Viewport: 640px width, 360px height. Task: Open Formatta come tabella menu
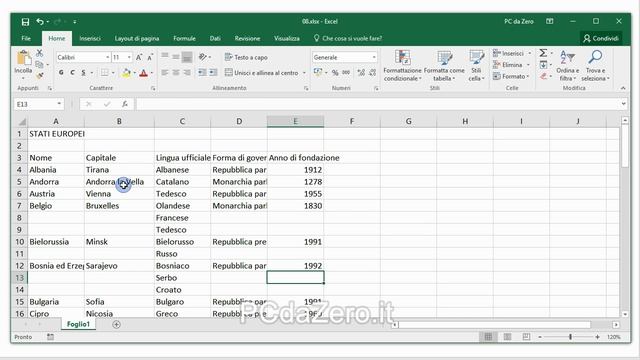[444, 65]
